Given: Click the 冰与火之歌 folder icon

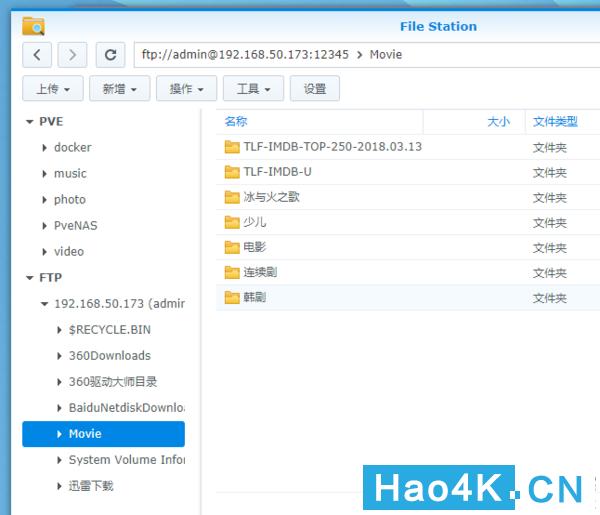Looking at the screenshot, I should tap(232, 197).
